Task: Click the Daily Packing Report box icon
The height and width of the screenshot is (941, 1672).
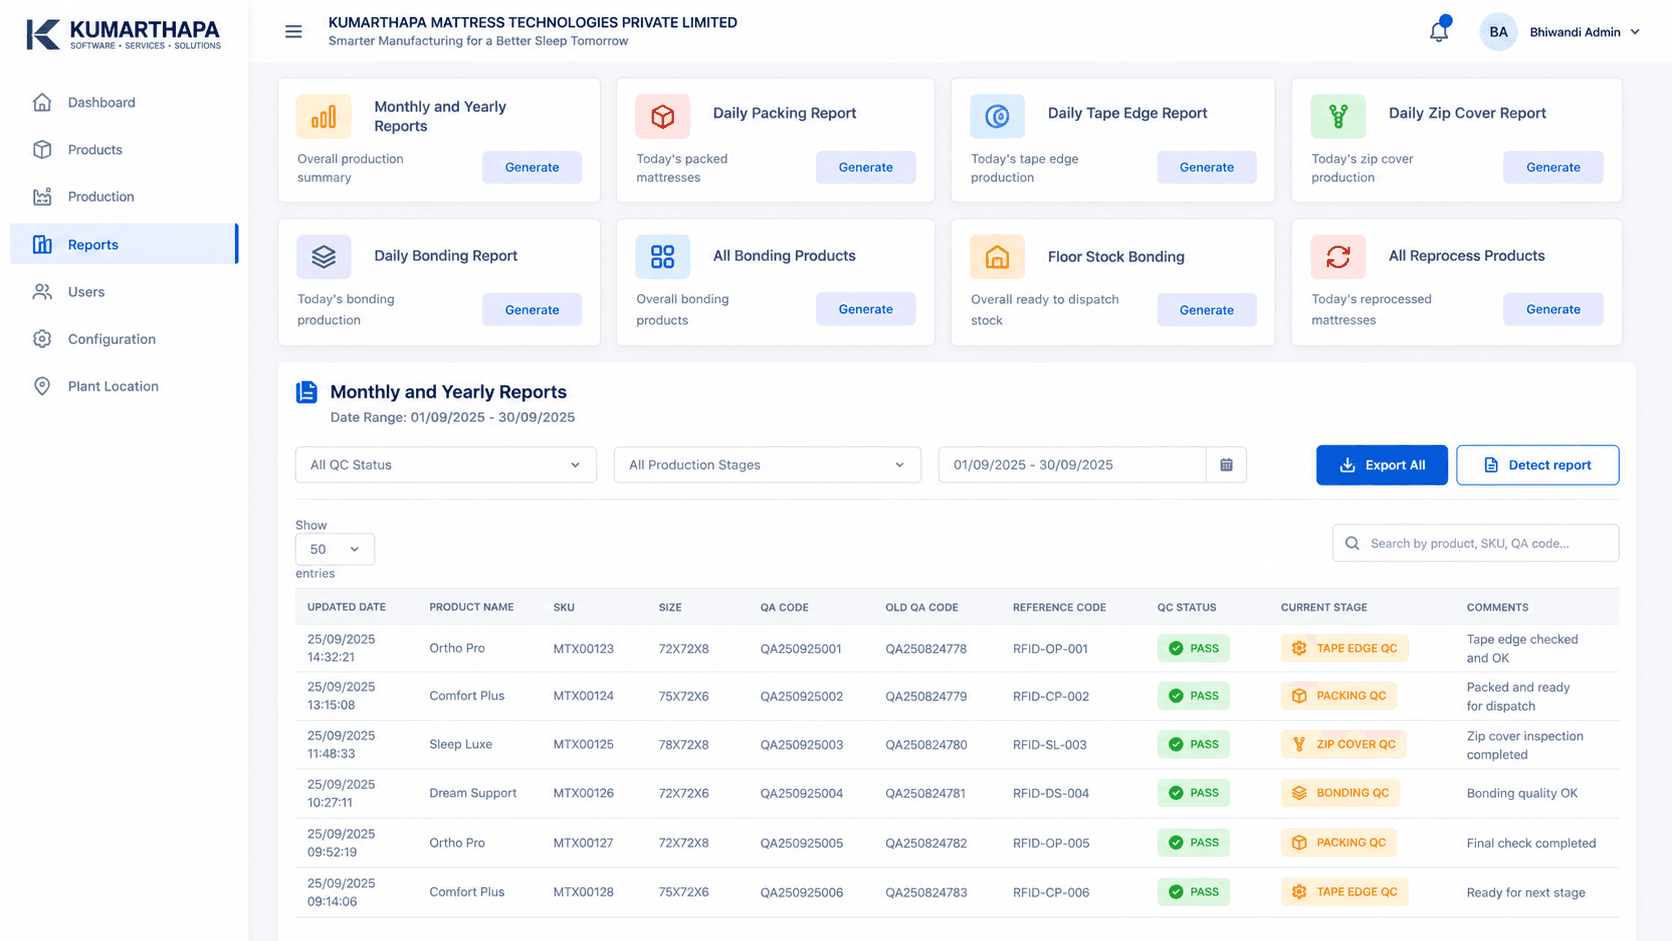Action: pos(662,117)
